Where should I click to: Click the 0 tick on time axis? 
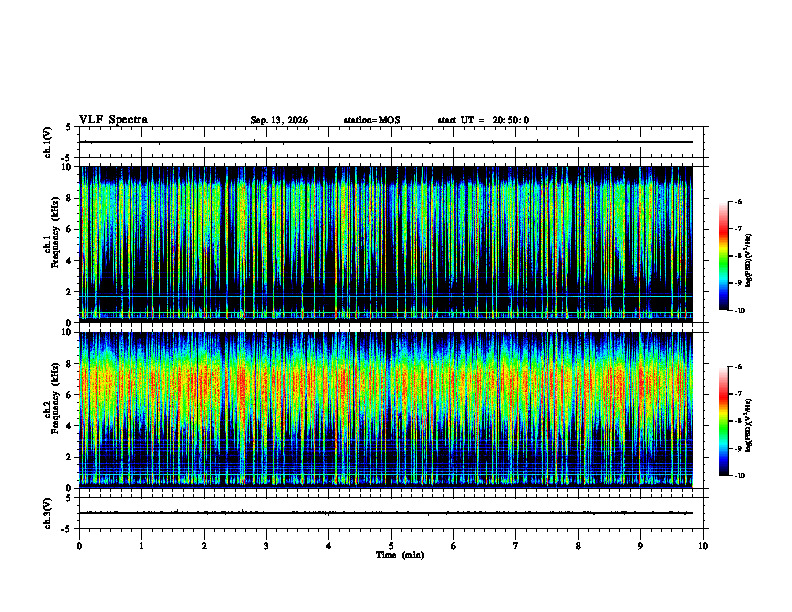(x=79, y=546)
